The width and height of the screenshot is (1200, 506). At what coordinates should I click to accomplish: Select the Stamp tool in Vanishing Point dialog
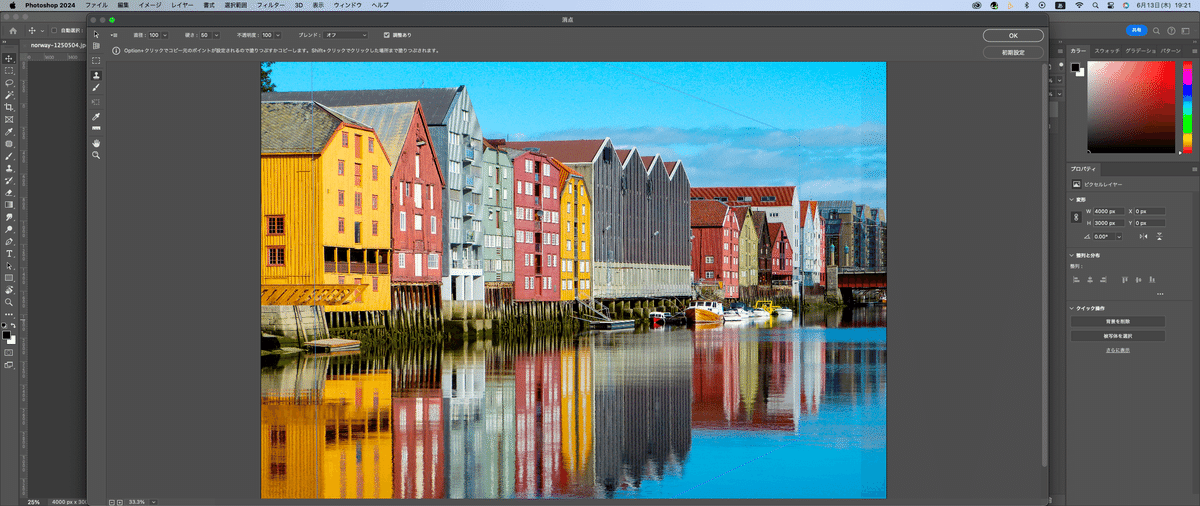tap(96, 75)
